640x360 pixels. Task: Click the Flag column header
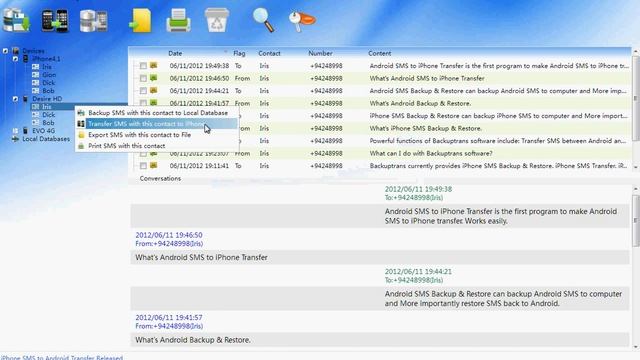(x=239, y=53)
